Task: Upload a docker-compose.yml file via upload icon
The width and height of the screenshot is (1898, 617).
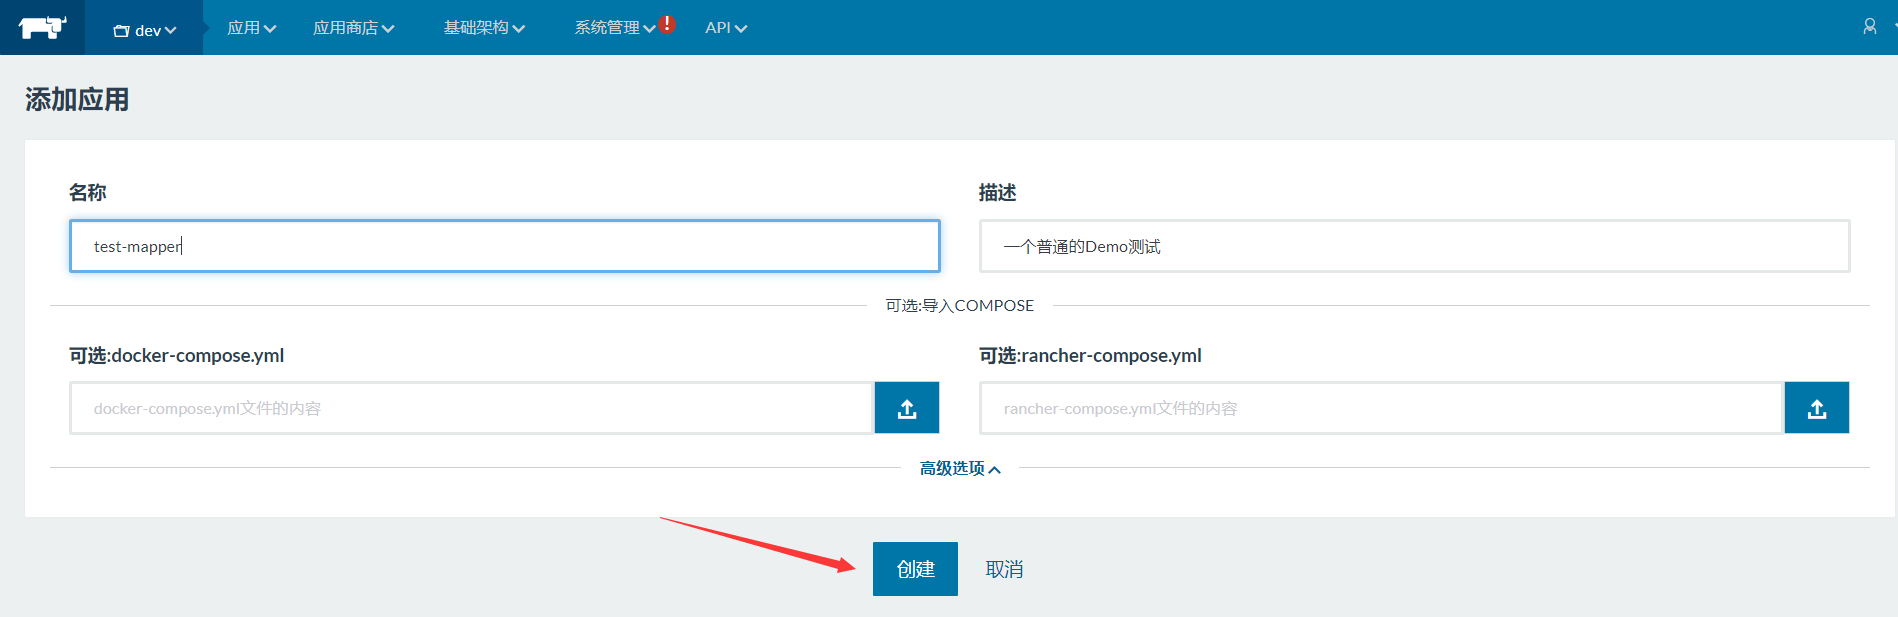Action: [x=906, y=408]
